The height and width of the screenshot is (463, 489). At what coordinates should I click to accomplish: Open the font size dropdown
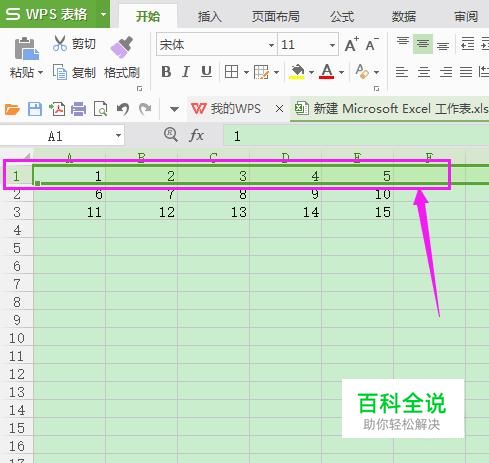(332, 45)
